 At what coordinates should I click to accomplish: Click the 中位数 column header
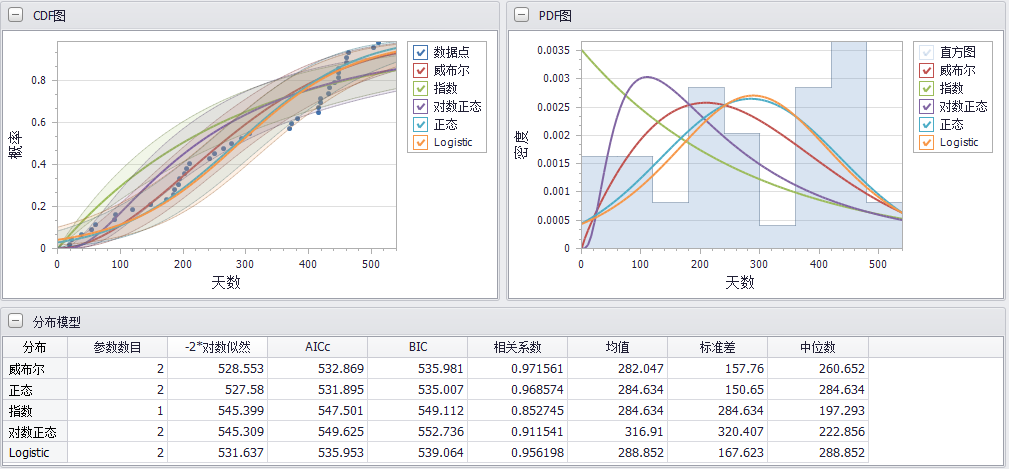click(x=817, y=347)
